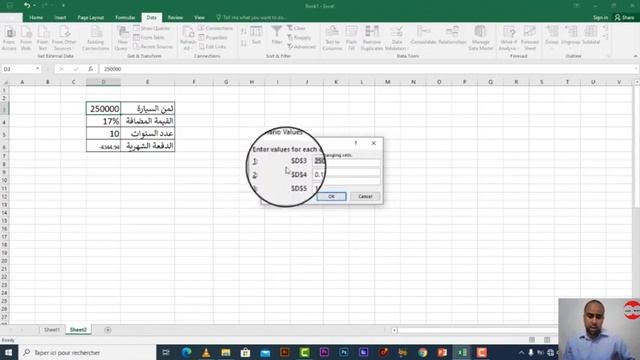Open Microsoft Edge from taskbar
640x360 pixels.
point(187,352)
